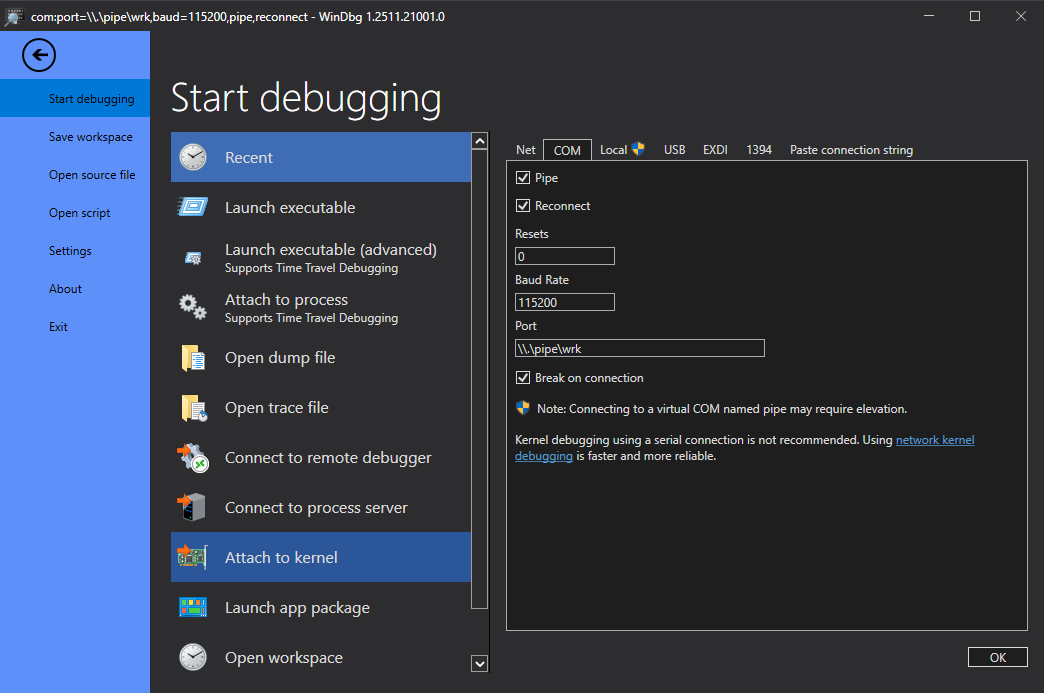This screenshot has width=1044, height=693.
Task: Toggle the Reconnect checkbox
Action: [x=522, y=206]
